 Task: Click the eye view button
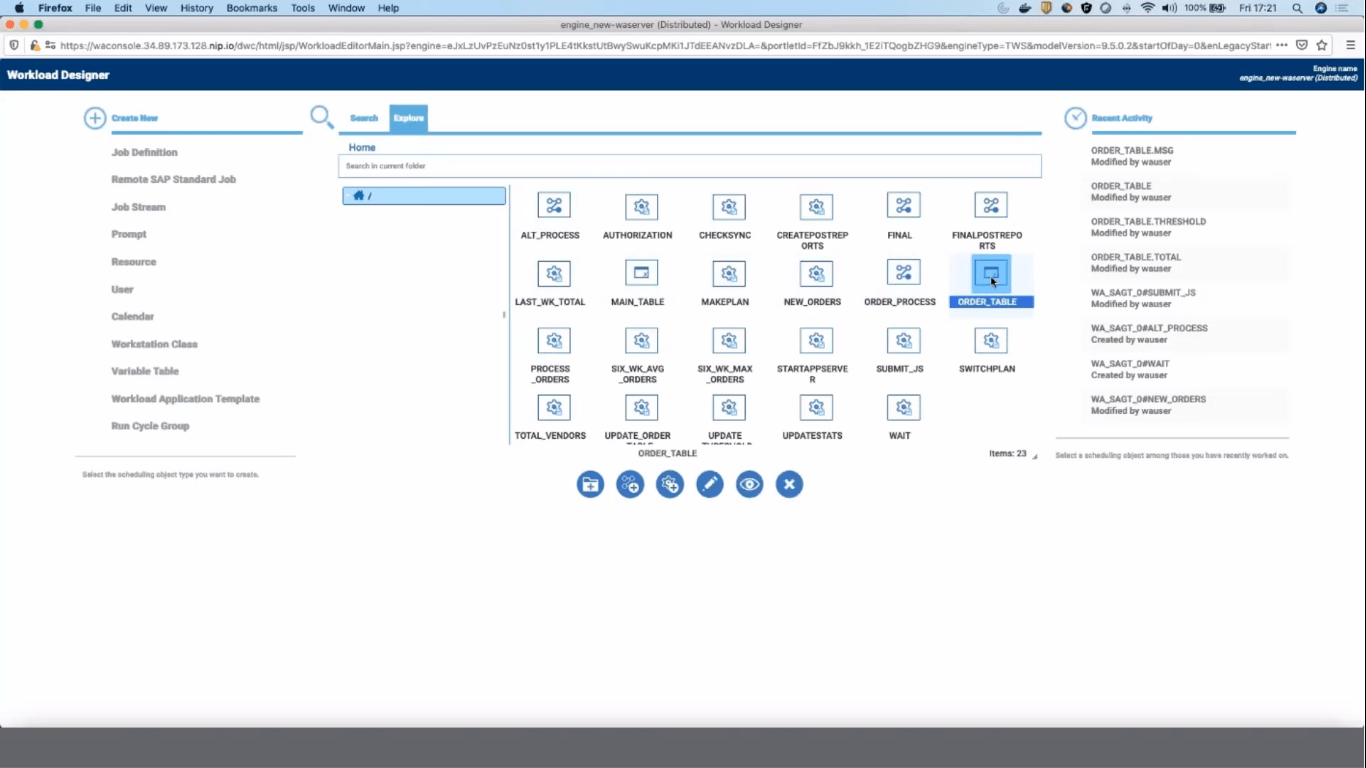tap(749, 485)
